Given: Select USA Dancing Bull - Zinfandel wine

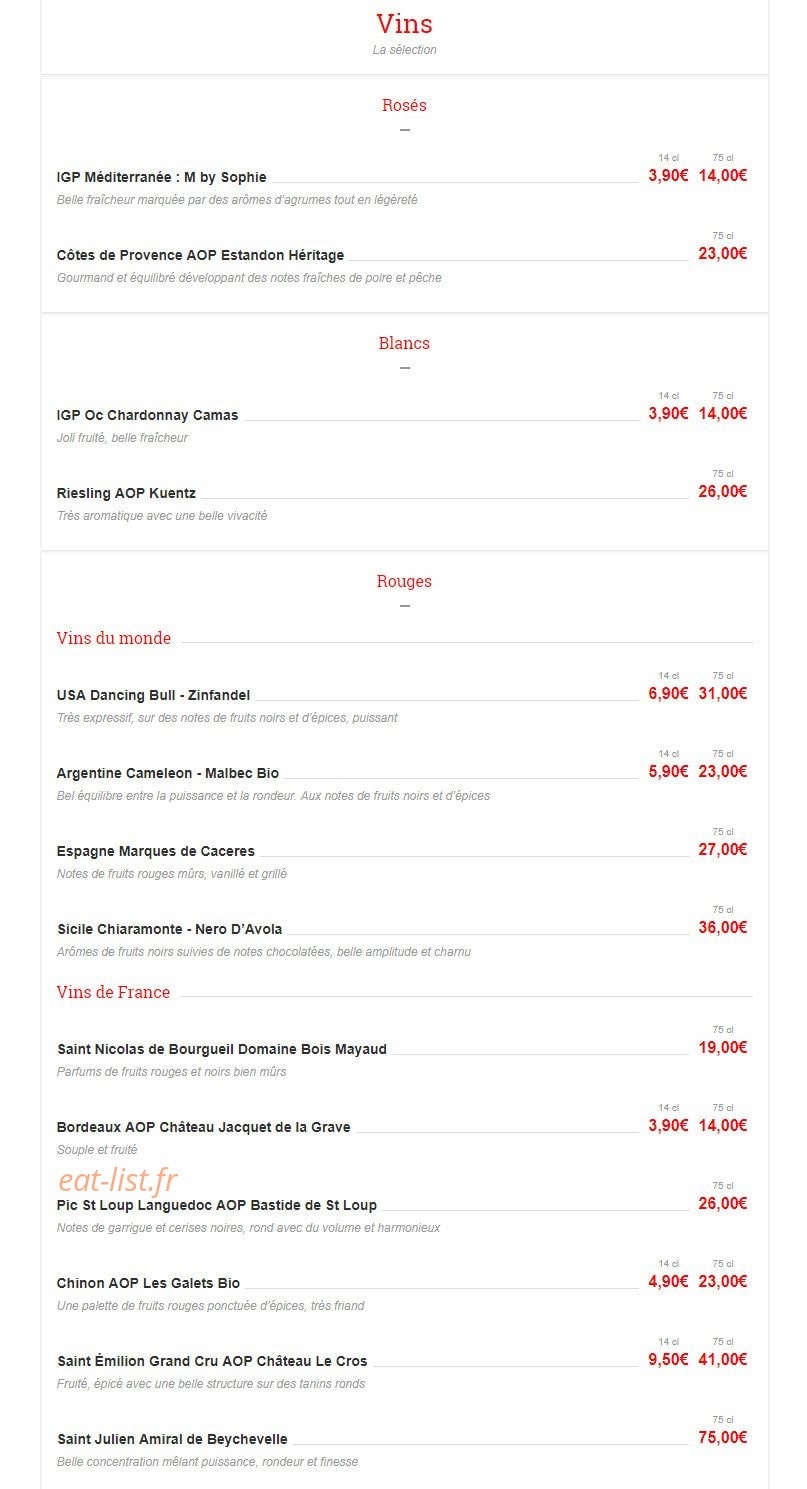Looking at the screenshot, I should coord(154,695).
